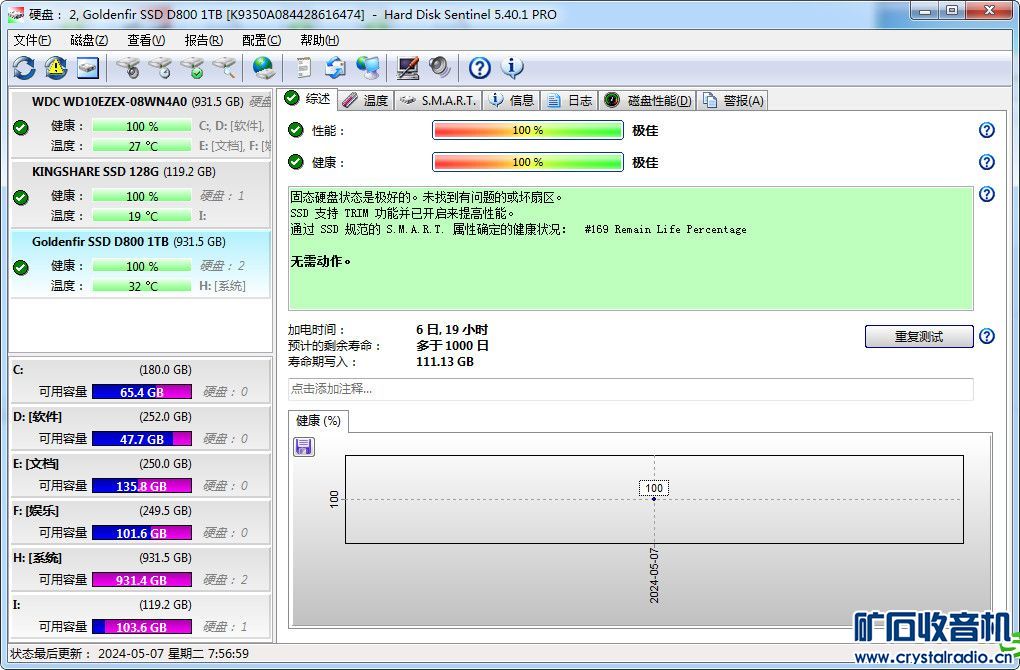Screen dimensions: 1020x670
Task: Open the monitor with screwdriver configuration icon
Action: pyautogui.click(x=408, y=68)
